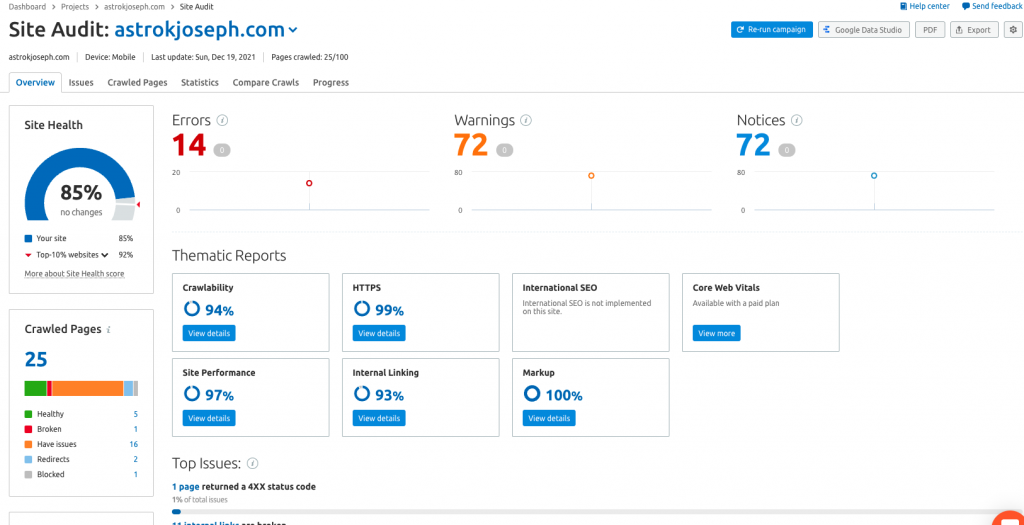
Task: Click the gray Blocked color swatch
Action: coord(28,474)
